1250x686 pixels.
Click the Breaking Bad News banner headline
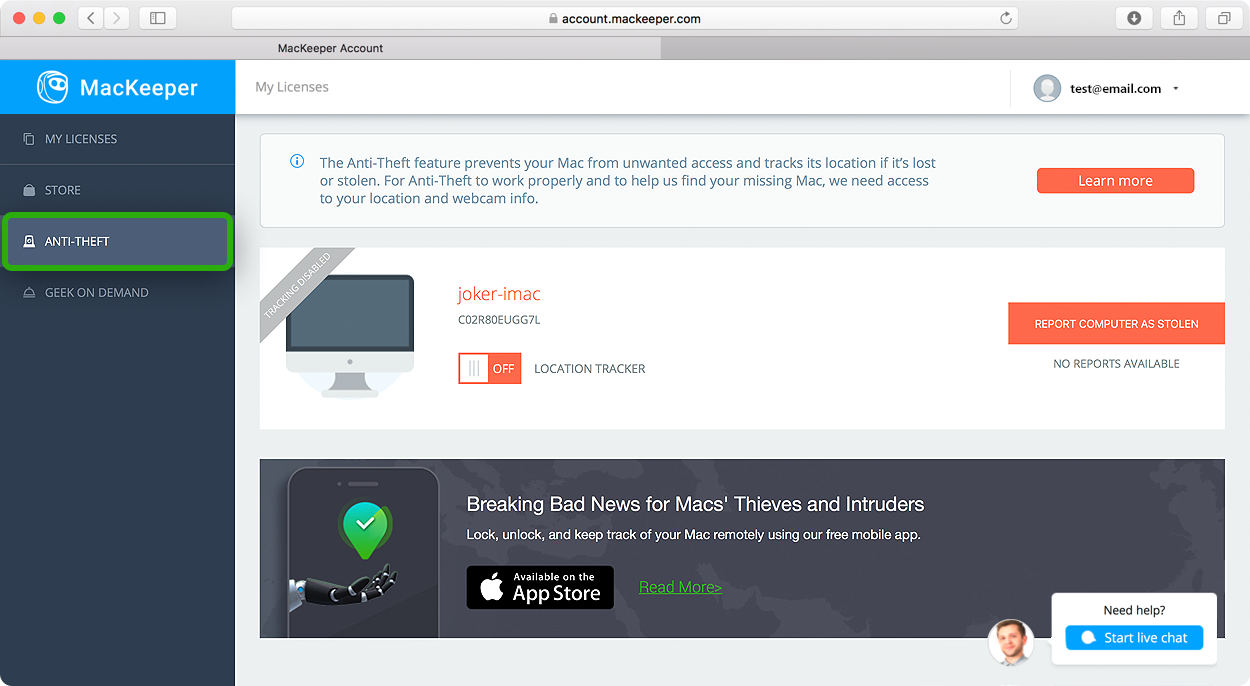tap(695, 504)
